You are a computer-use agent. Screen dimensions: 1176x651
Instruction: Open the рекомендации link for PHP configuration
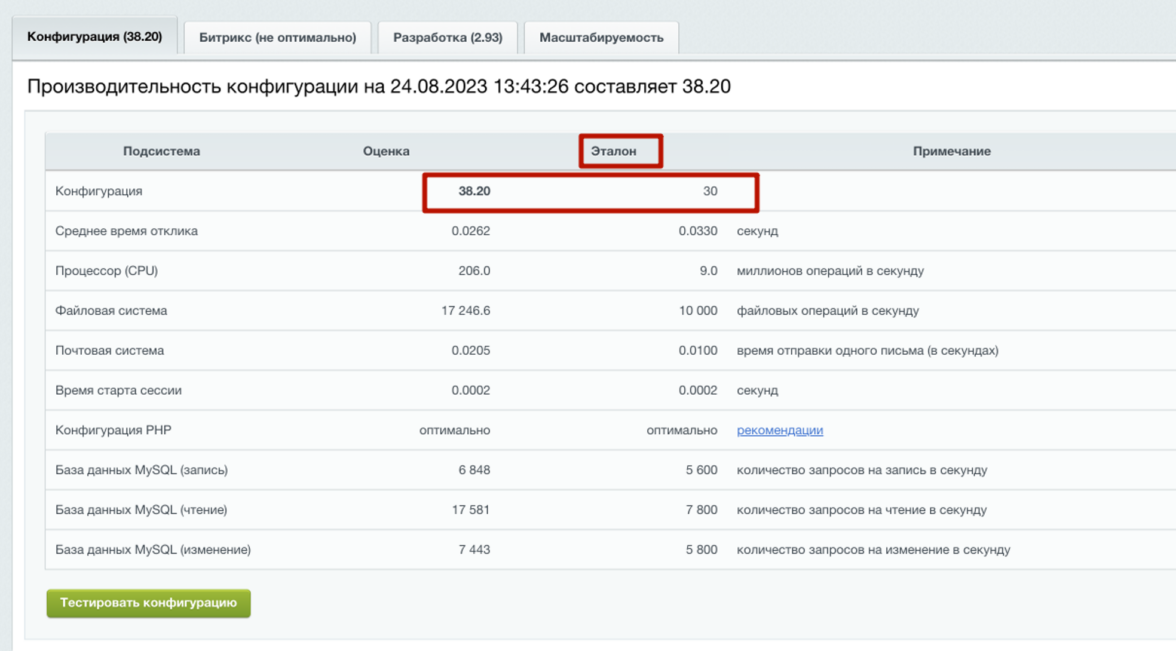(779, 430)
